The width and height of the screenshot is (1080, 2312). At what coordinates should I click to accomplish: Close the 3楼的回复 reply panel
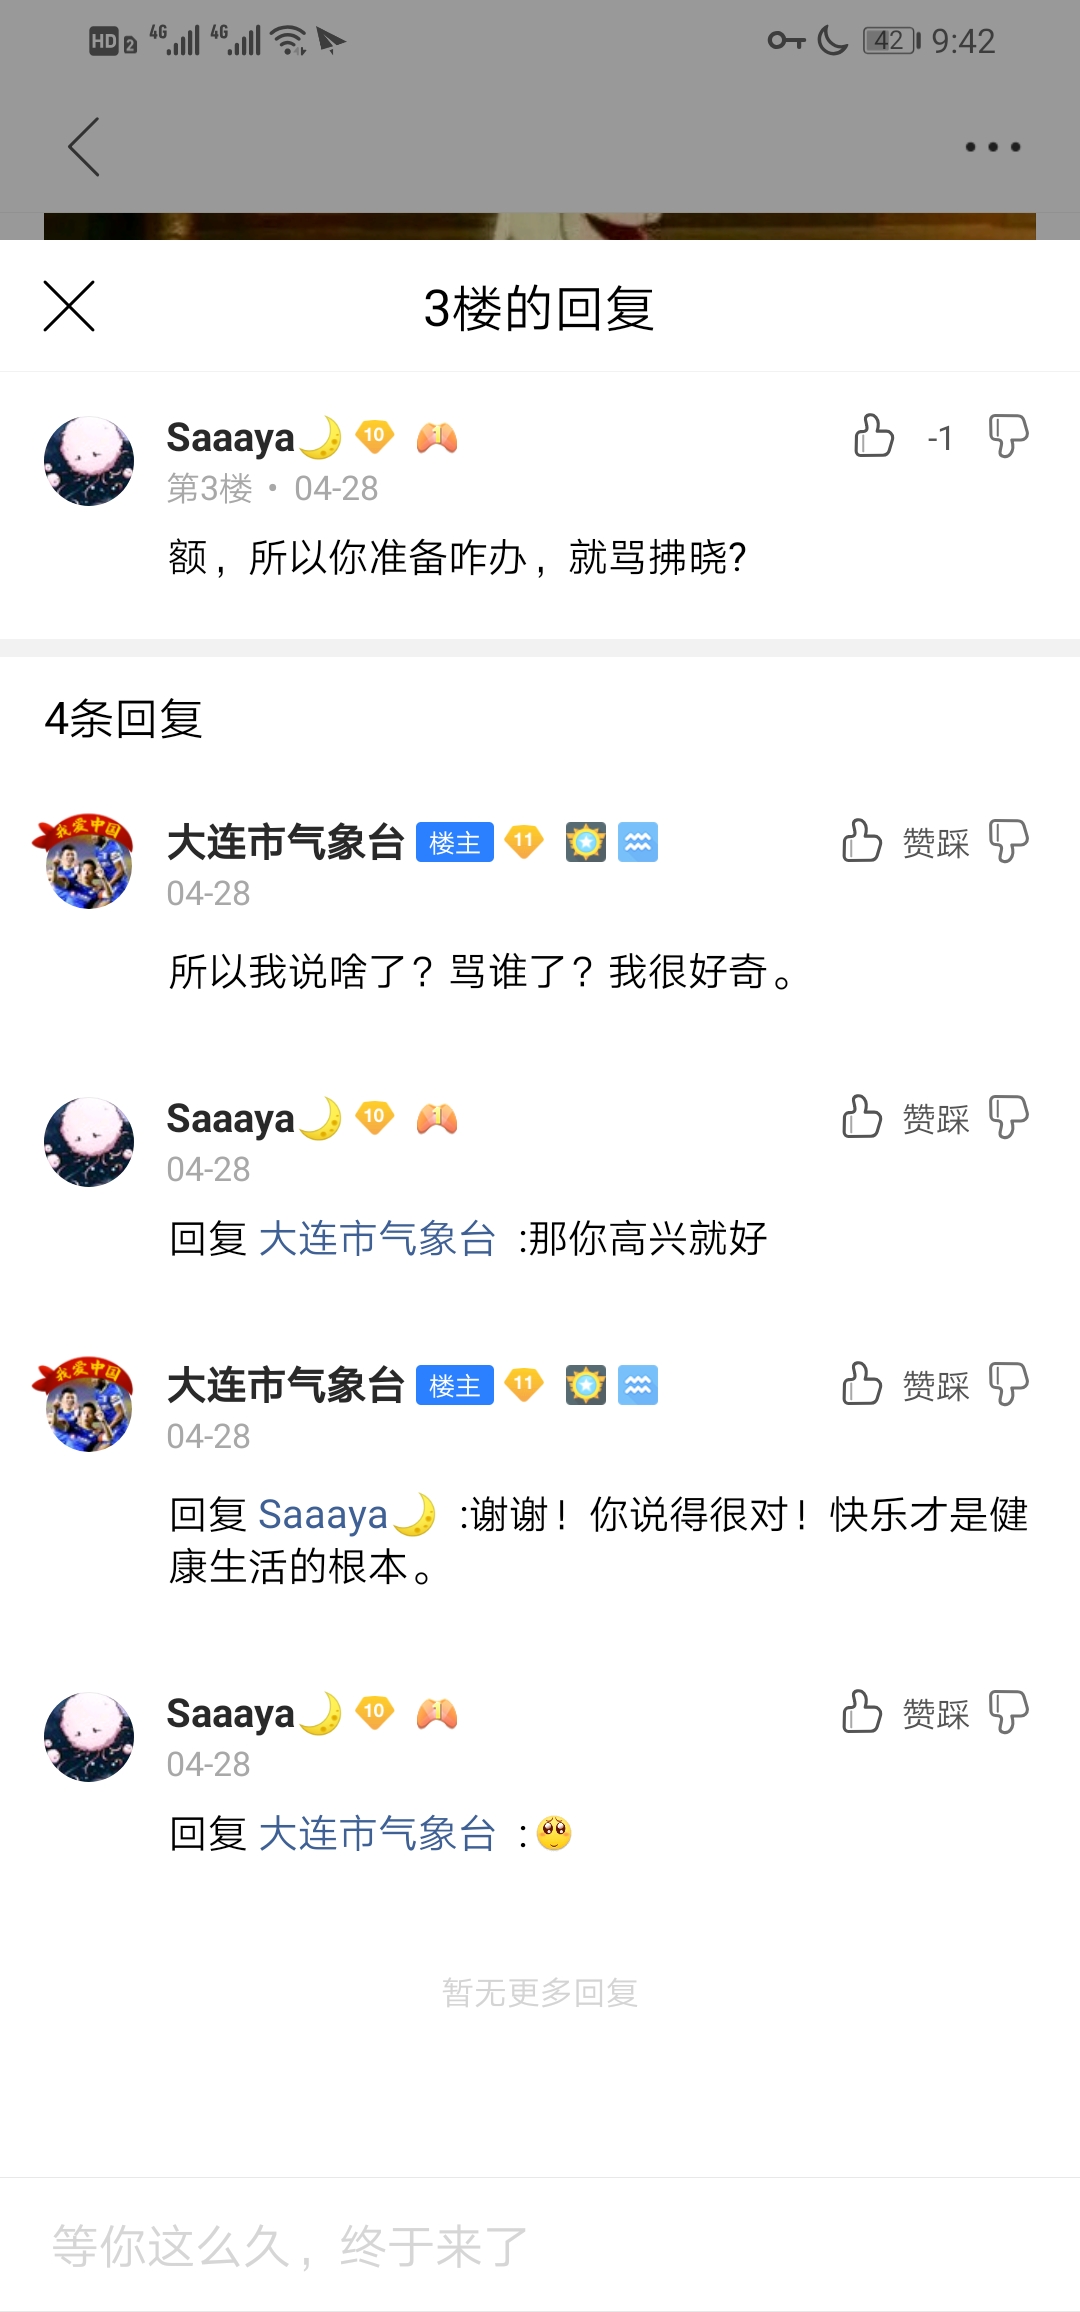point(69,306)
